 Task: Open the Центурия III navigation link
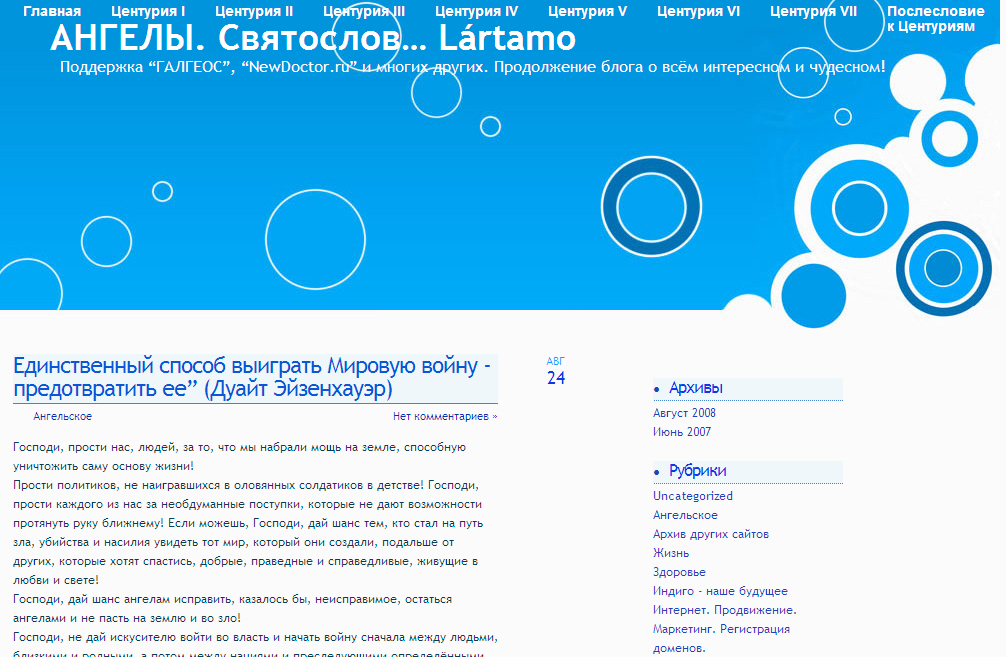[364, 12]
